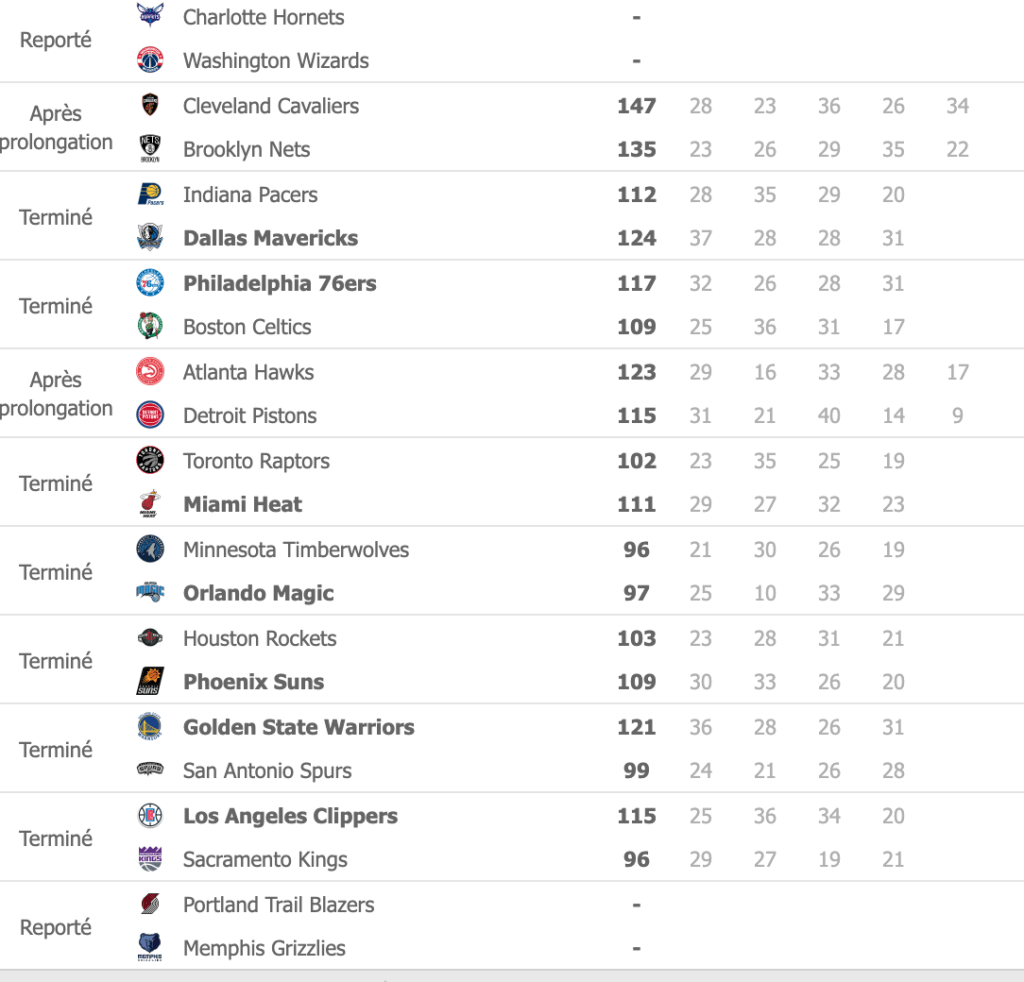Image resolution: width=1024 pixels, height=982 pixels.
Task: Click the Charlotte Hornets team logo
Action: 149,16
